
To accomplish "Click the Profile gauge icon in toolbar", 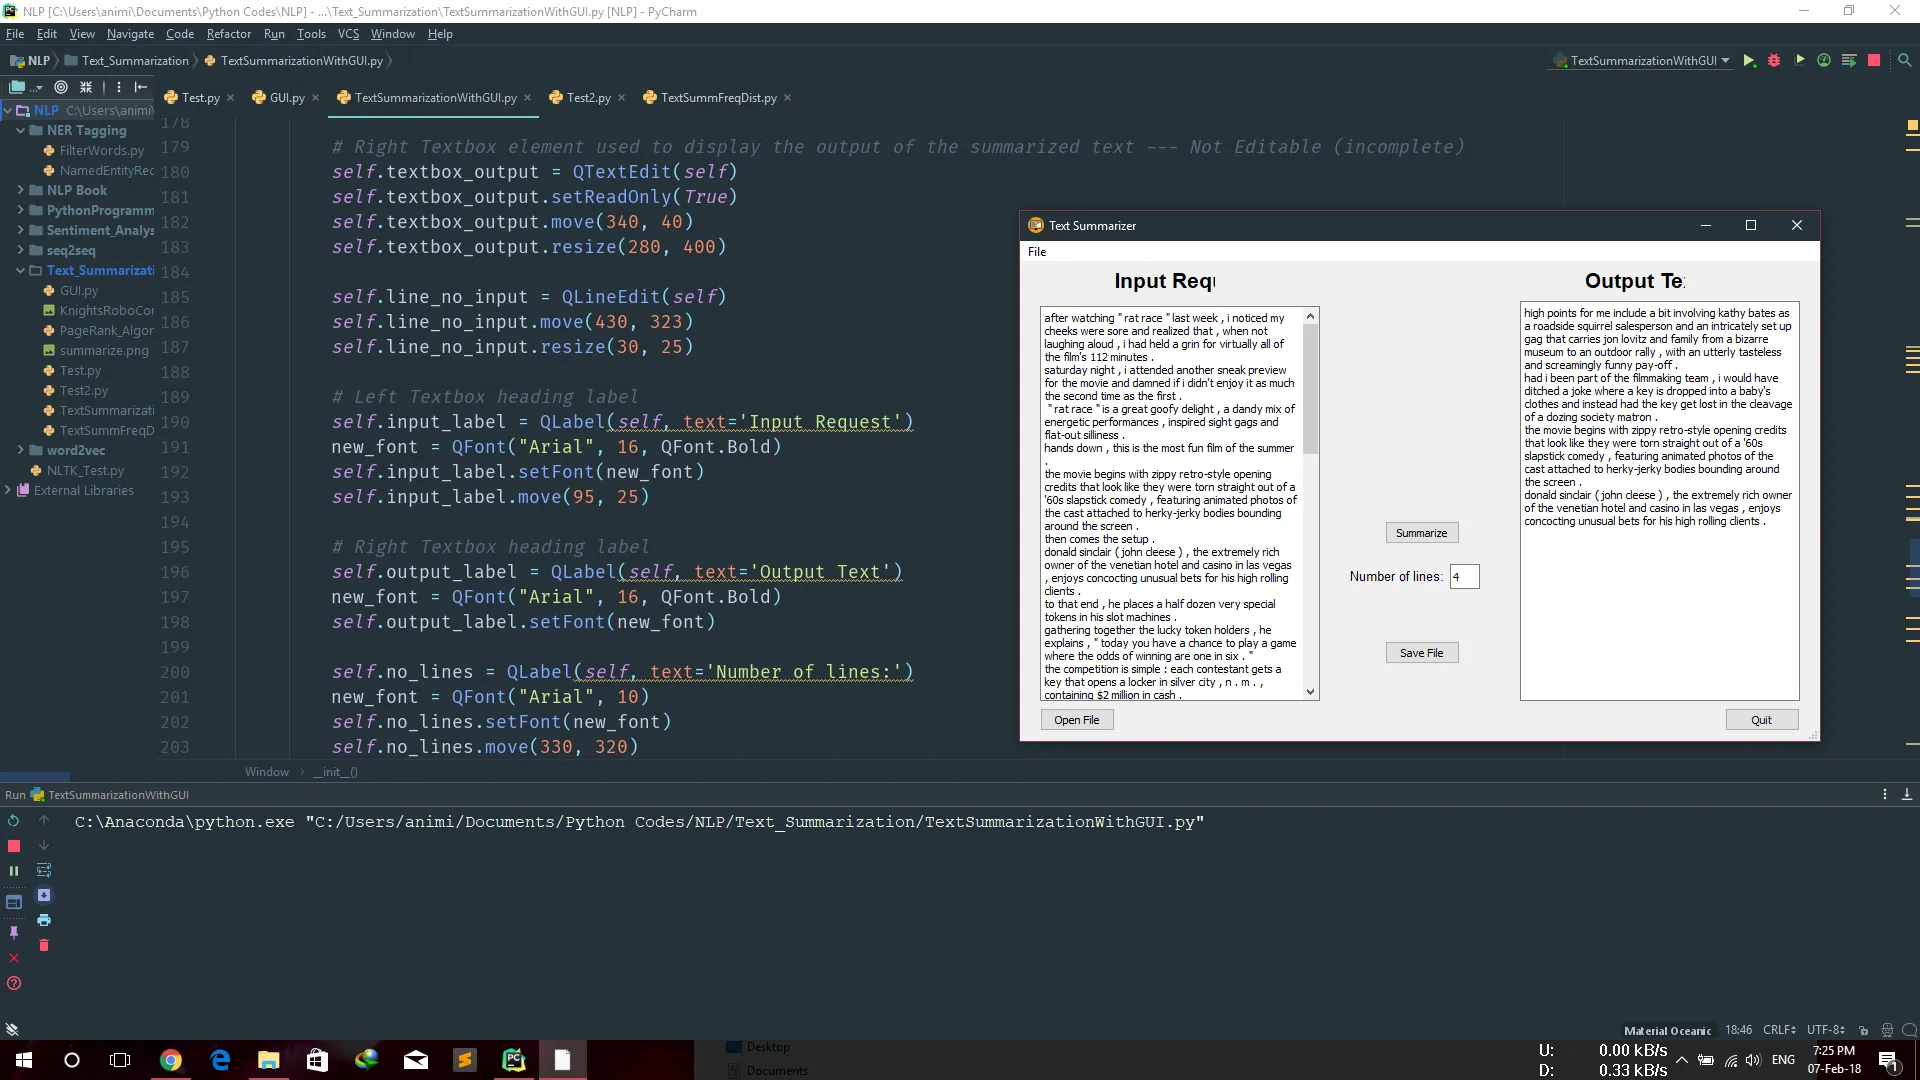I will coord(1824,61).
